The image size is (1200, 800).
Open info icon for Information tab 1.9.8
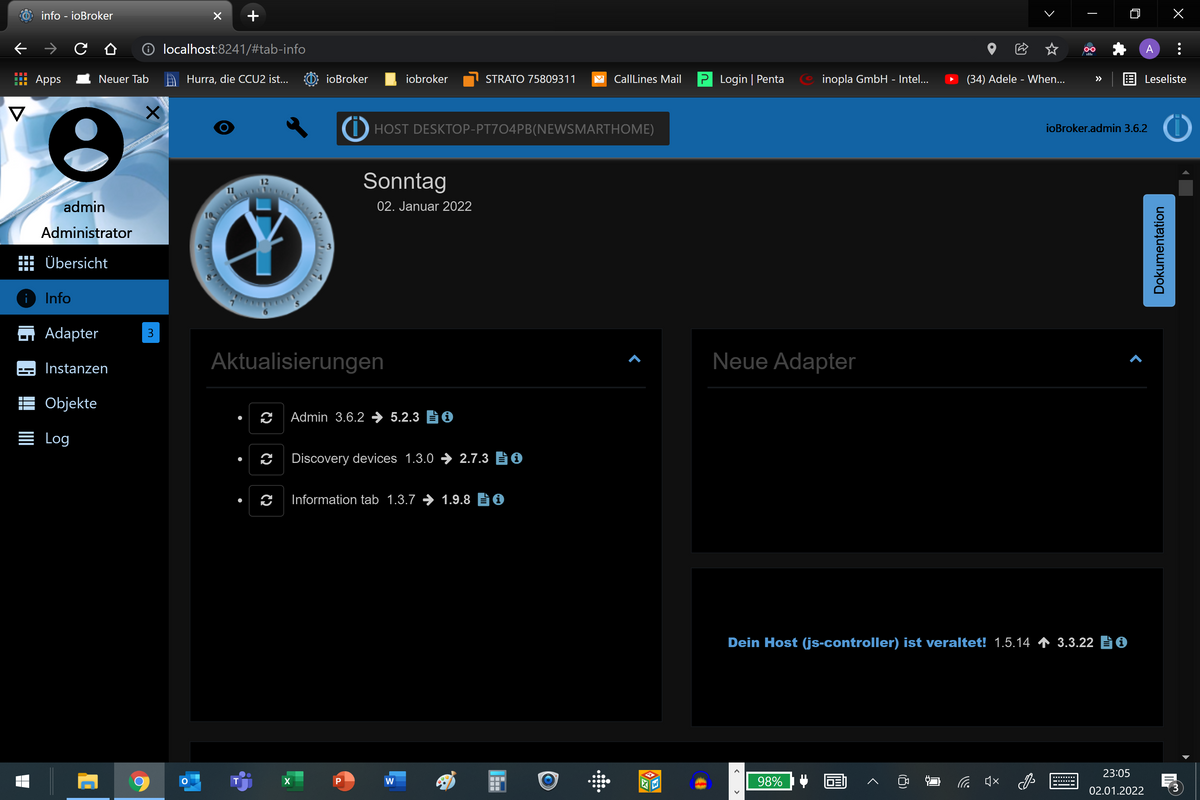tap(498, 499)
